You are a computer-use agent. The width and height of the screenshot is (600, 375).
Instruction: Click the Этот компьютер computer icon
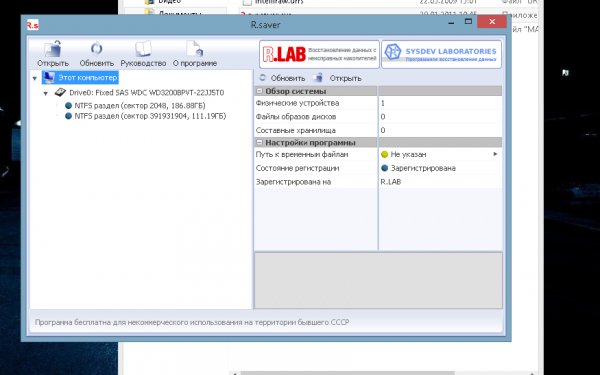click(x=49, y=78)
